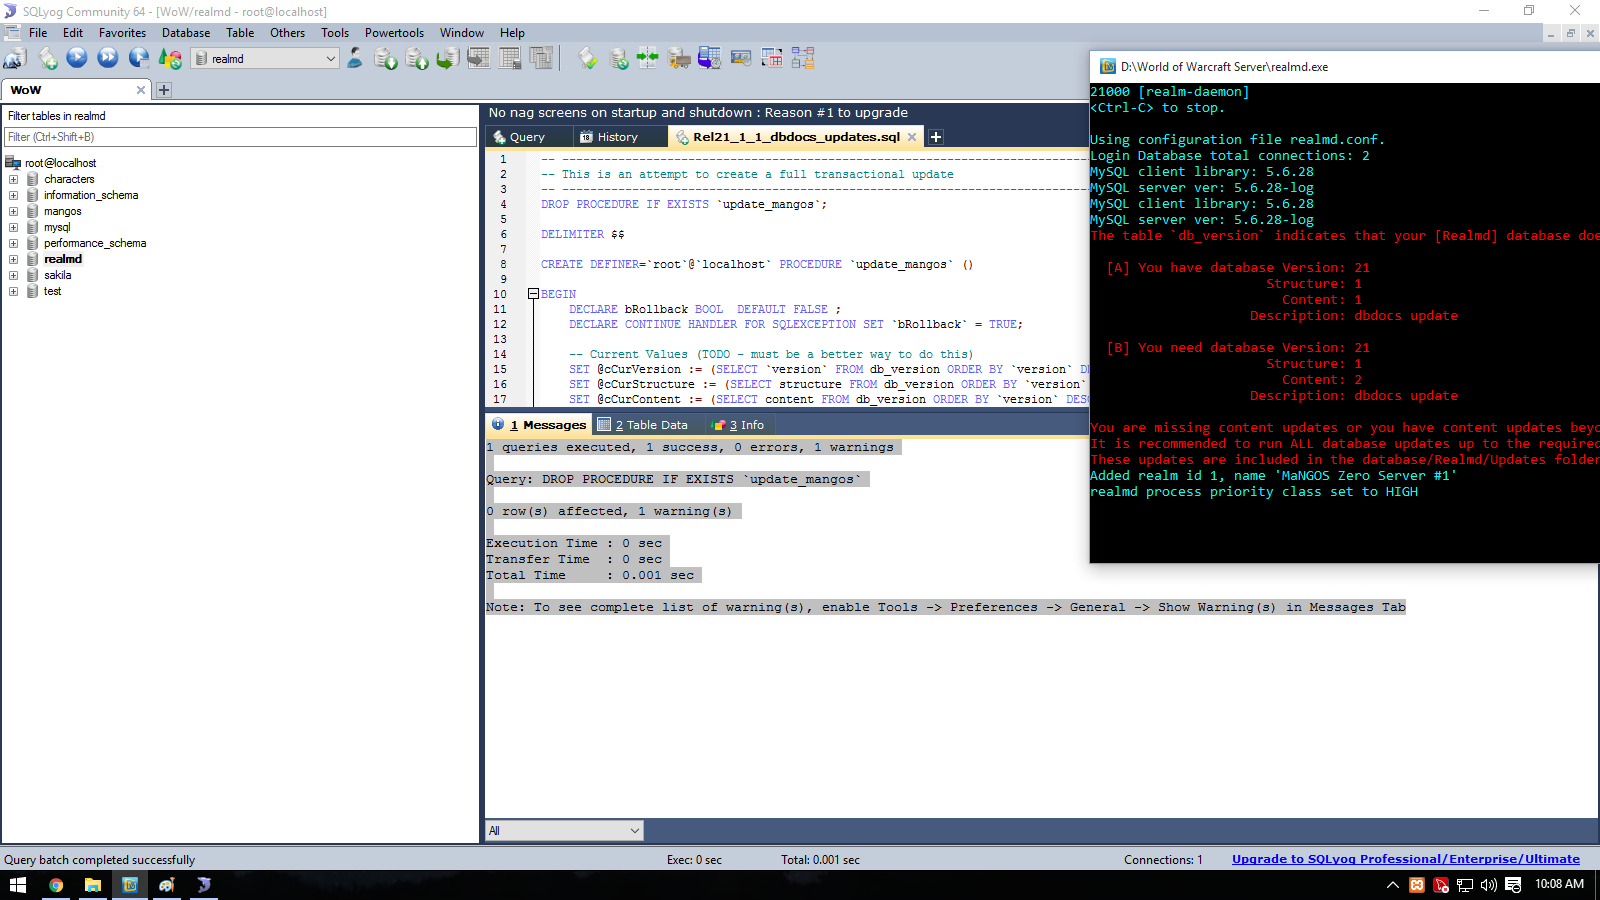1600x900 pixels.
Task: Click the table icon with an arrow
Action: click(479, 58)
